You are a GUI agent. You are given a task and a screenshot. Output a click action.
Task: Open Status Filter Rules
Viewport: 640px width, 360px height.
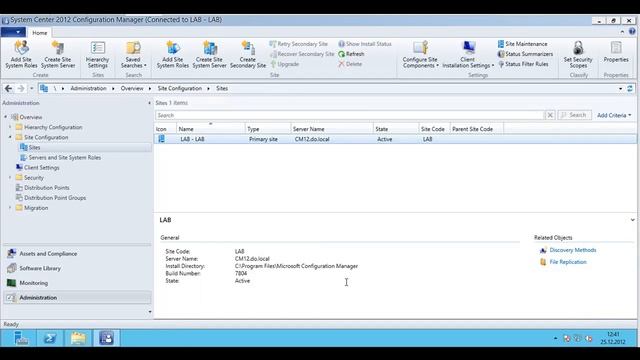[523, 64]
